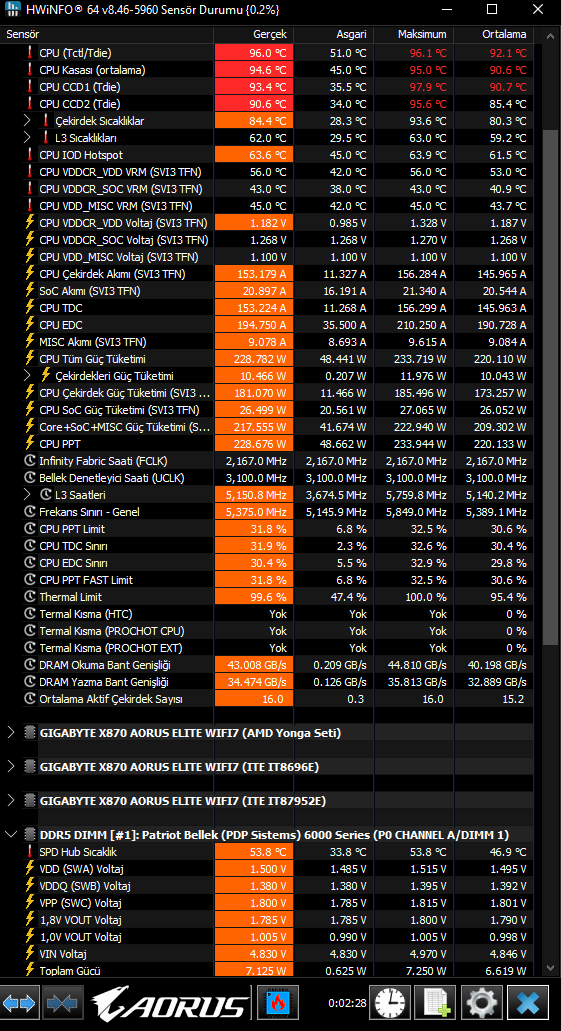Click lightning icon of VIN Voltaj row

30,953
